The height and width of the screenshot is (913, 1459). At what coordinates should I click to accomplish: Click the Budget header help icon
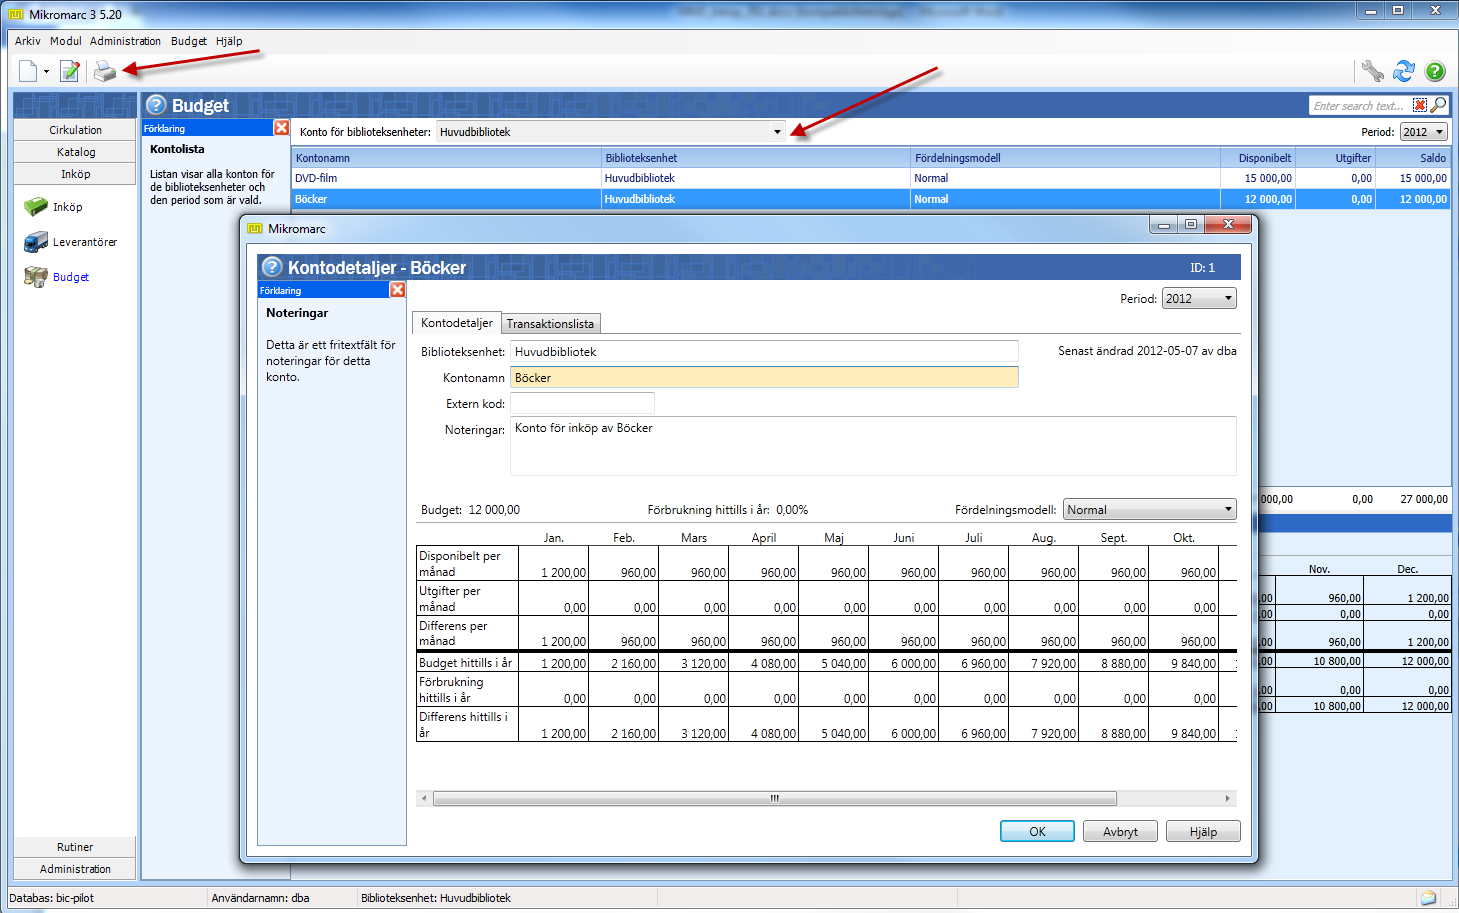(x=156, y=105)
